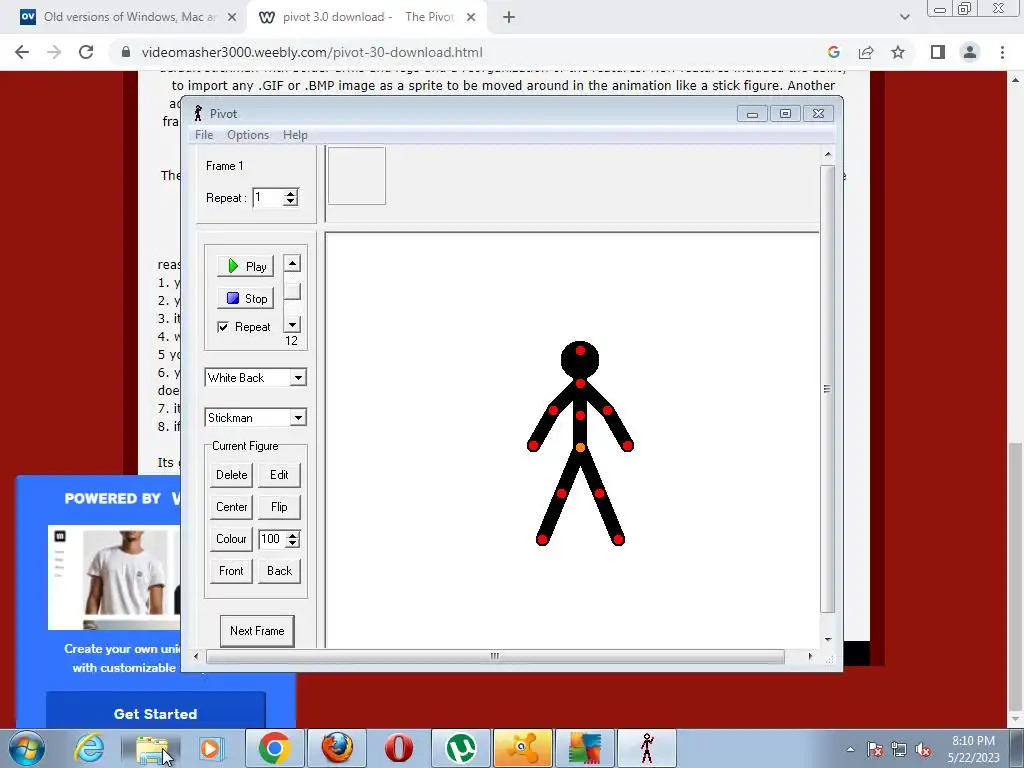Delete the current figure
This screenshot has height=768, width=1024.
coord(231,475)
